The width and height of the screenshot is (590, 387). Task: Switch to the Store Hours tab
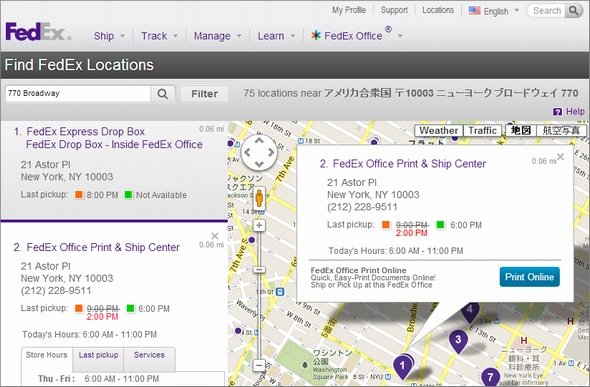[47, 355]
